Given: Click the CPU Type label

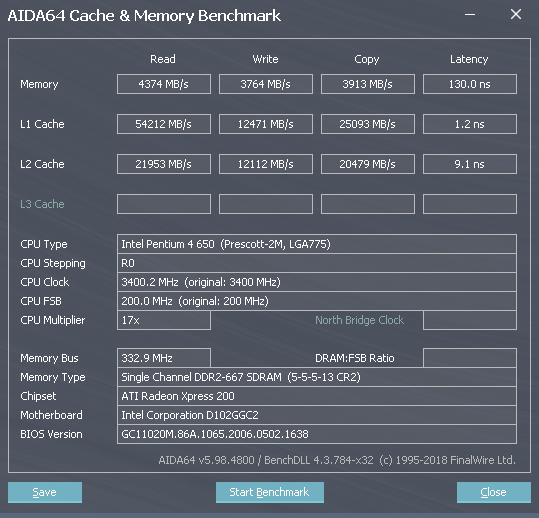Looking at the screenshot, I should pos(44,244).
